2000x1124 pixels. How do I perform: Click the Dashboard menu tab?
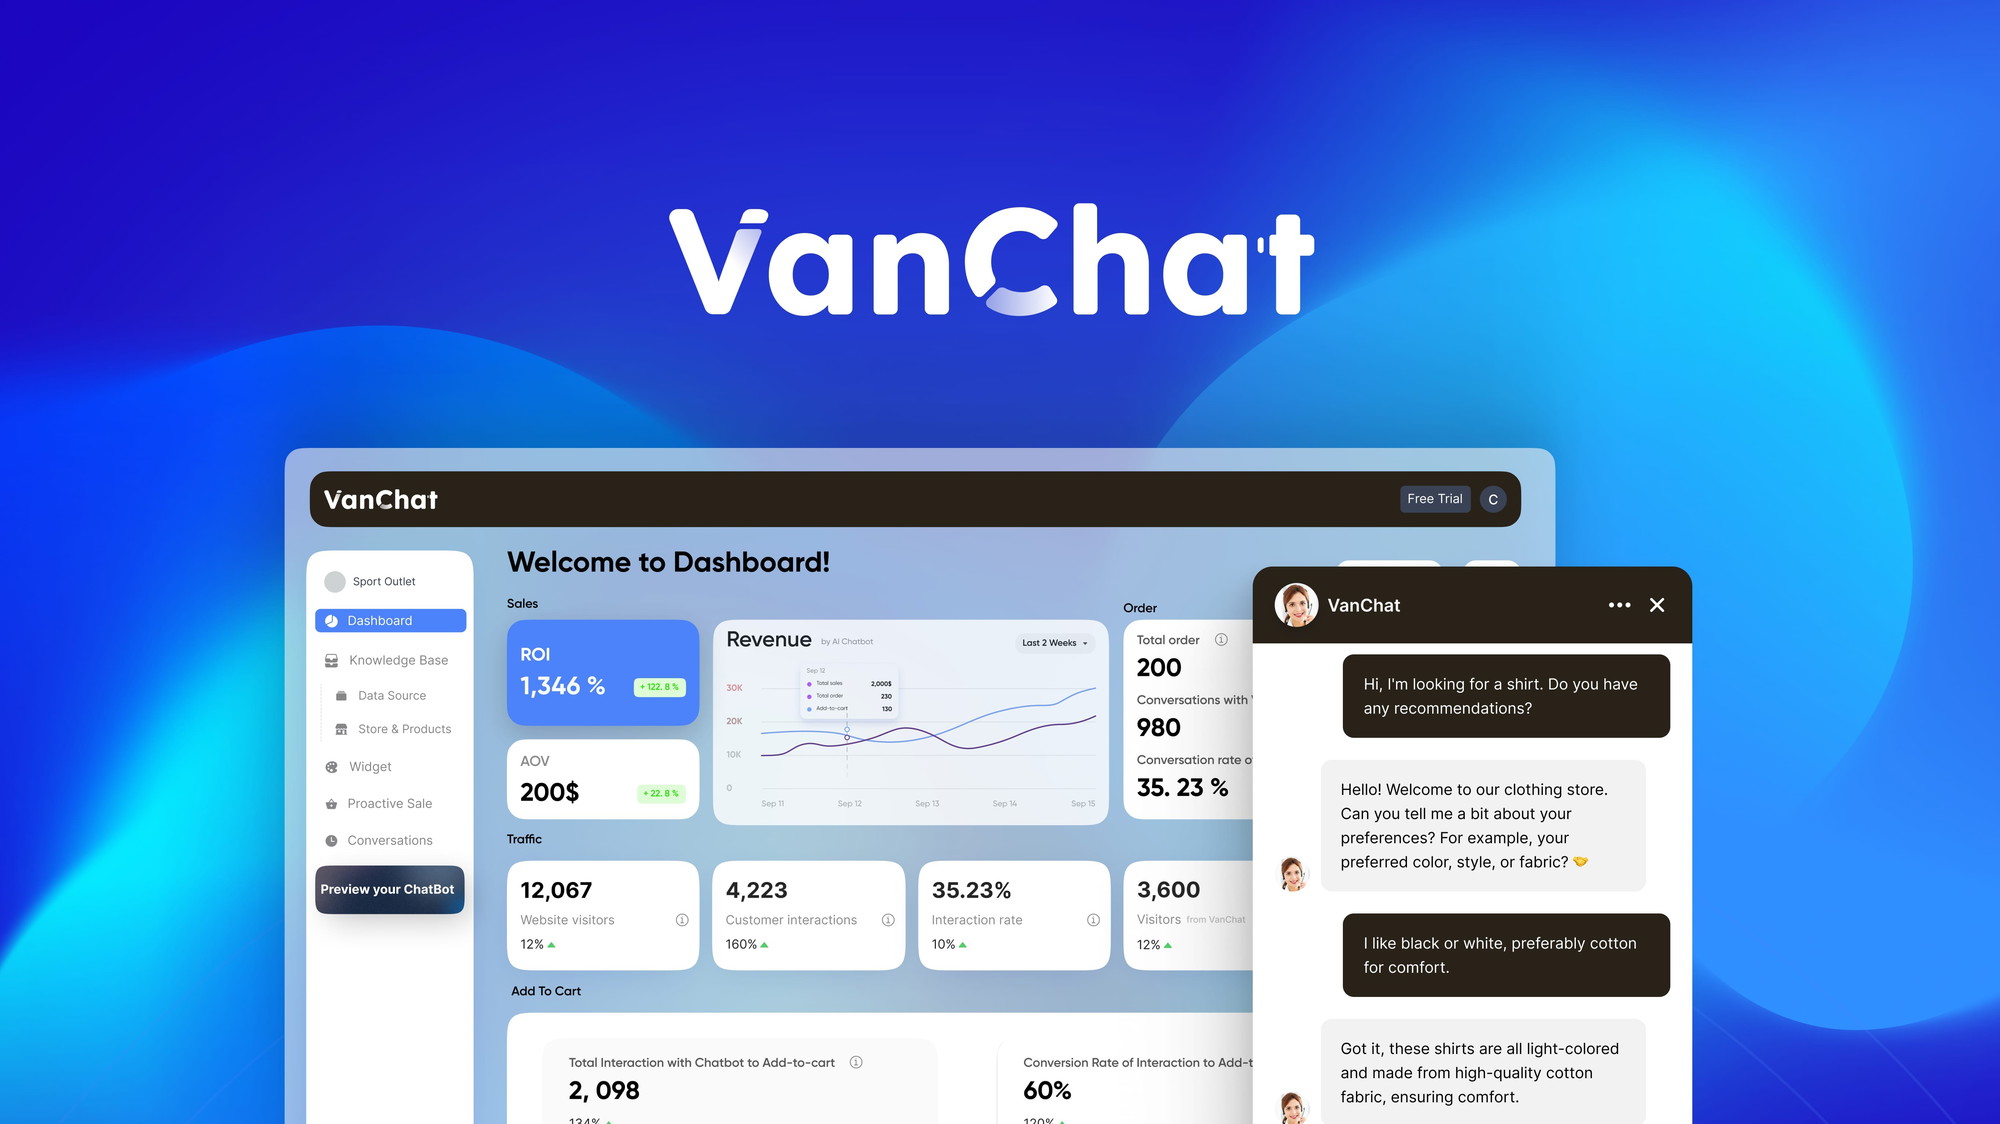point(389,620)
